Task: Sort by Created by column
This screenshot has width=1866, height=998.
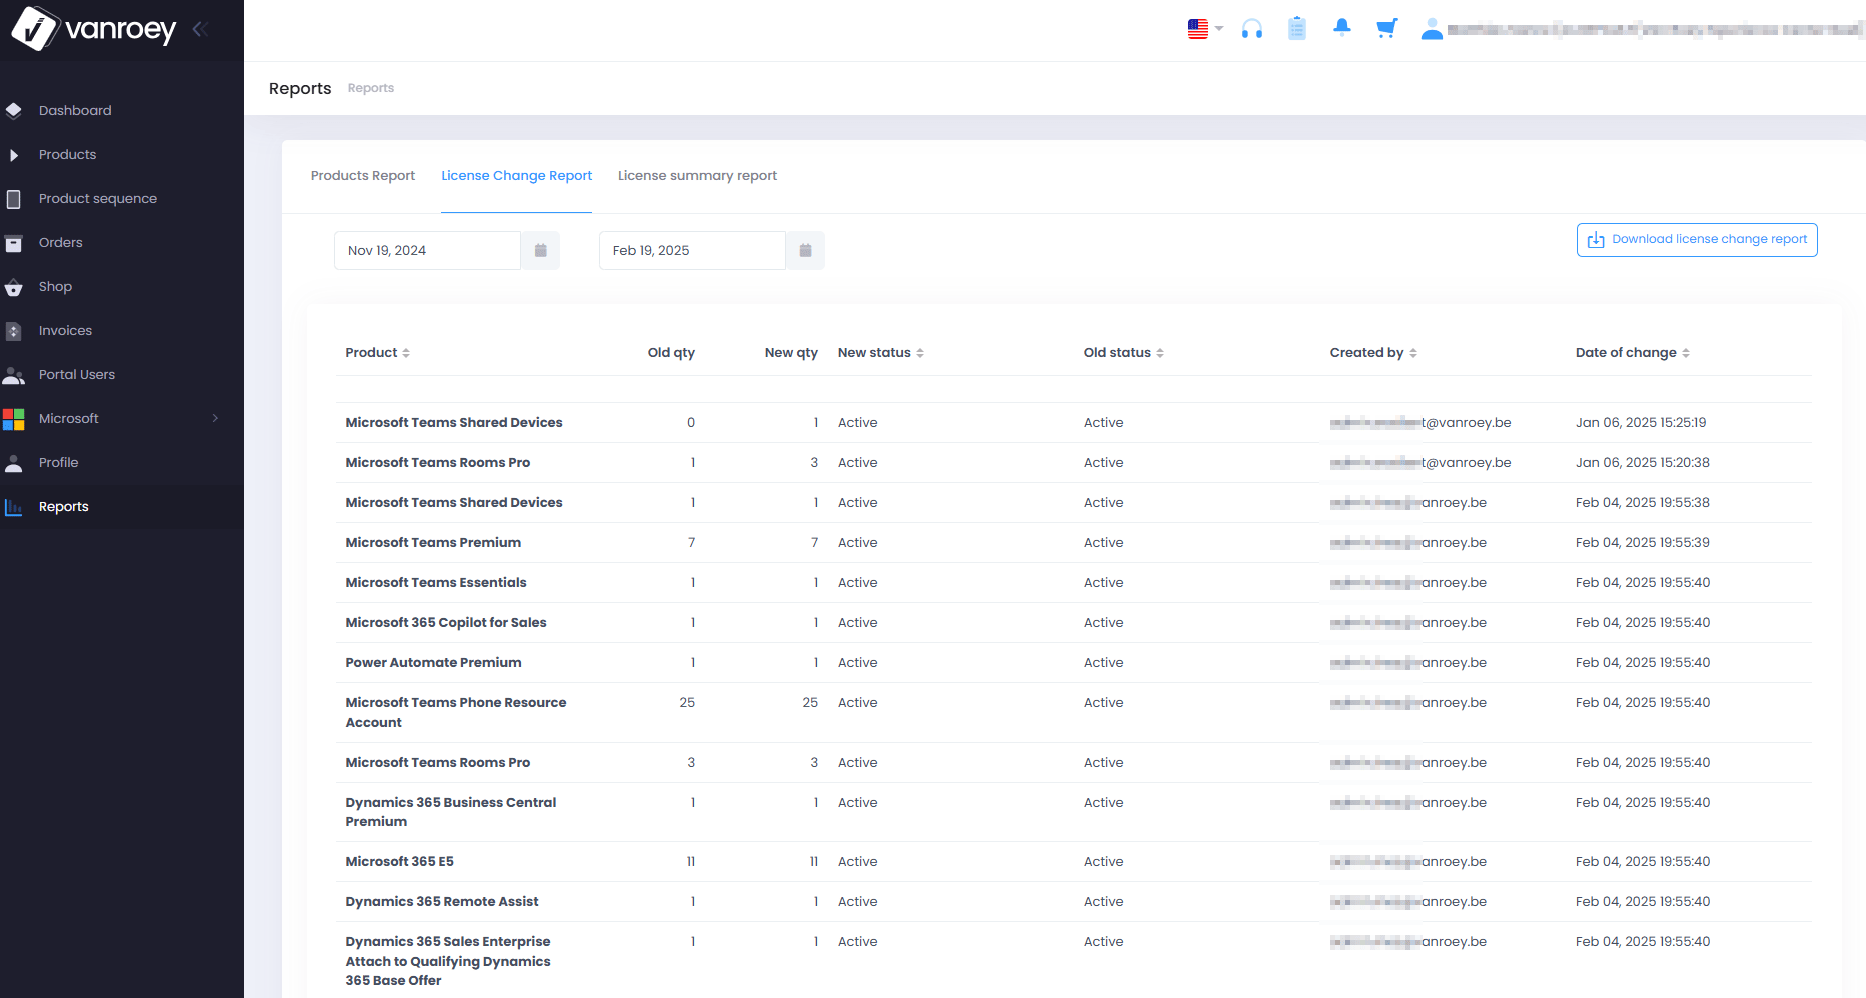Action: tap(1373, 352)
